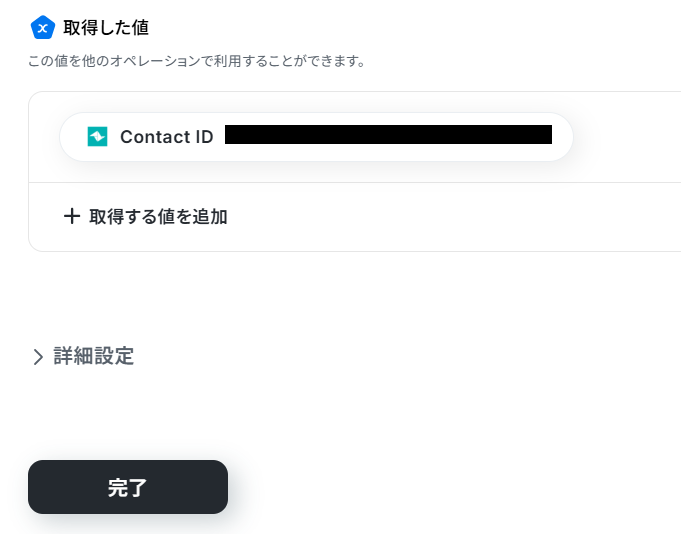This screenshot has height=534, width=681.
Task: Click the left padding of Contact ID chip
Action: point(72,137)
